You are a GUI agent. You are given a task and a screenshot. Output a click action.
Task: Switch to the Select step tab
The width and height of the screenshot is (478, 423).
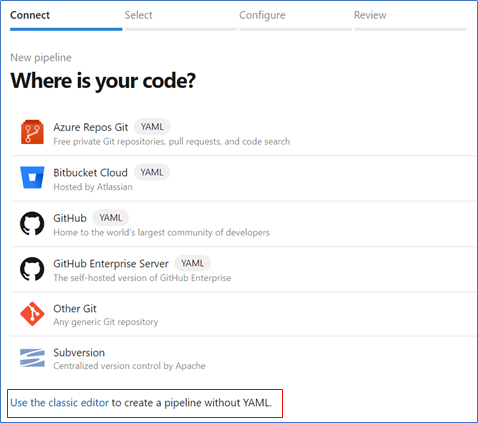[x=138, y=15]
